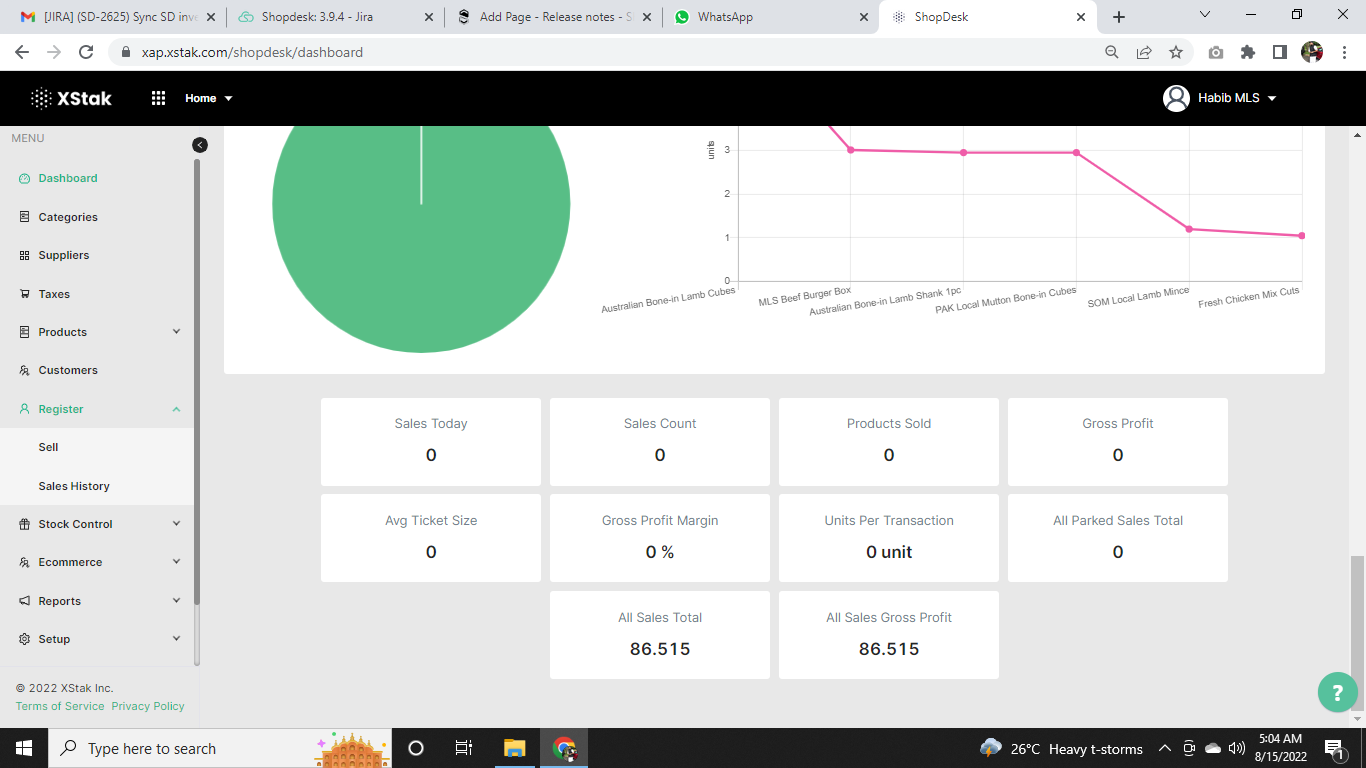Open the Privacy Policy link

148,706
